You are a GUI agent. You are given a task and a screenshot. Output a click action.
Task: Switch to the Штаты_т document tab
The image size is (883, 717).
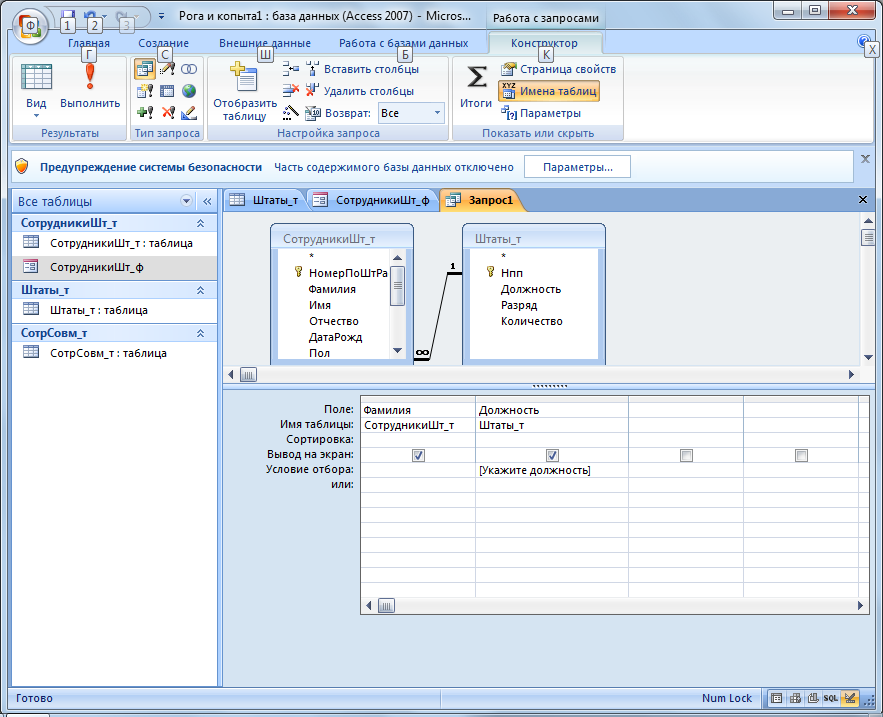coord(265,200)
